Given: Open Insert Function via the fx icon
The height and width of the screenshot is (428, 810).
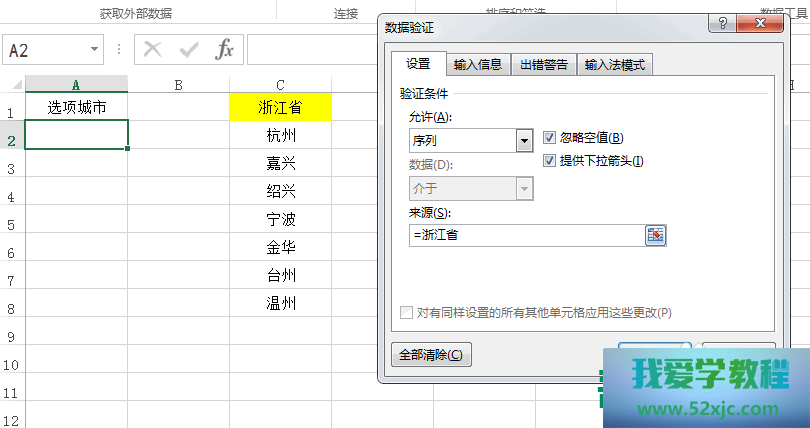Looking at the screenshot, I should [225, 49].
